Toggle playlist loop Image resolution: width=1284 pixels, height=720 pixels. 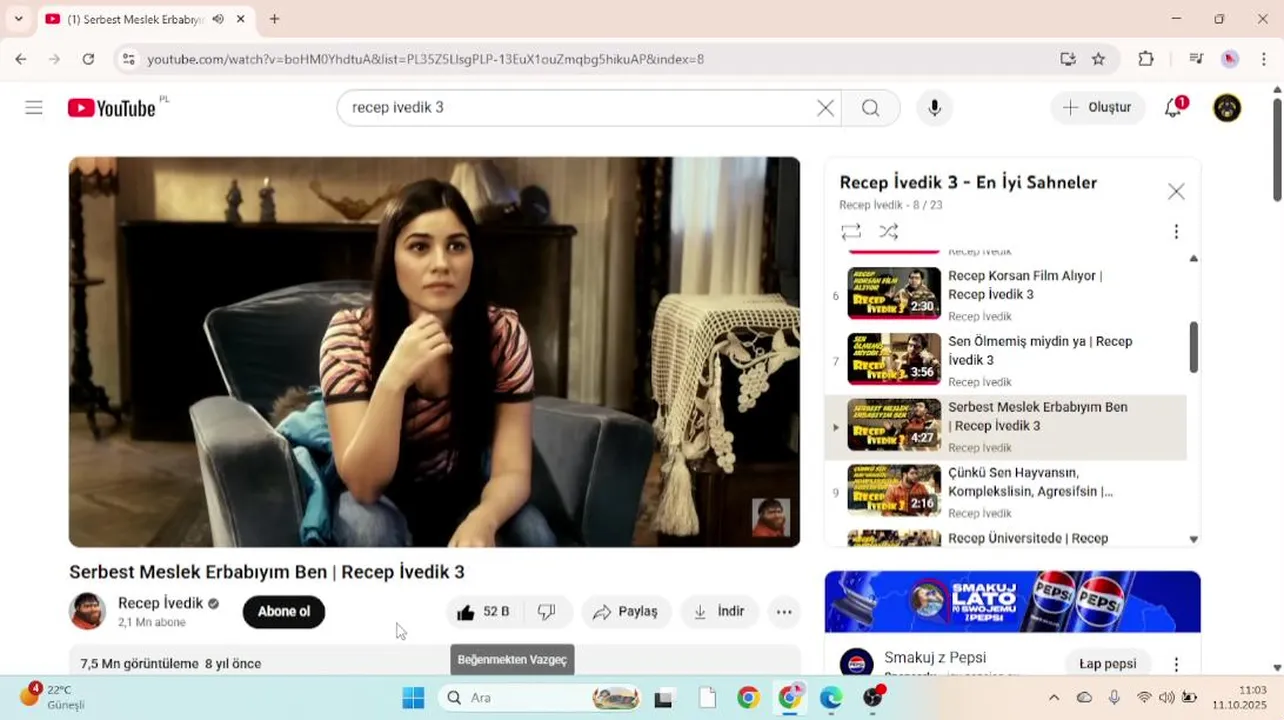(x=851, y=232)
